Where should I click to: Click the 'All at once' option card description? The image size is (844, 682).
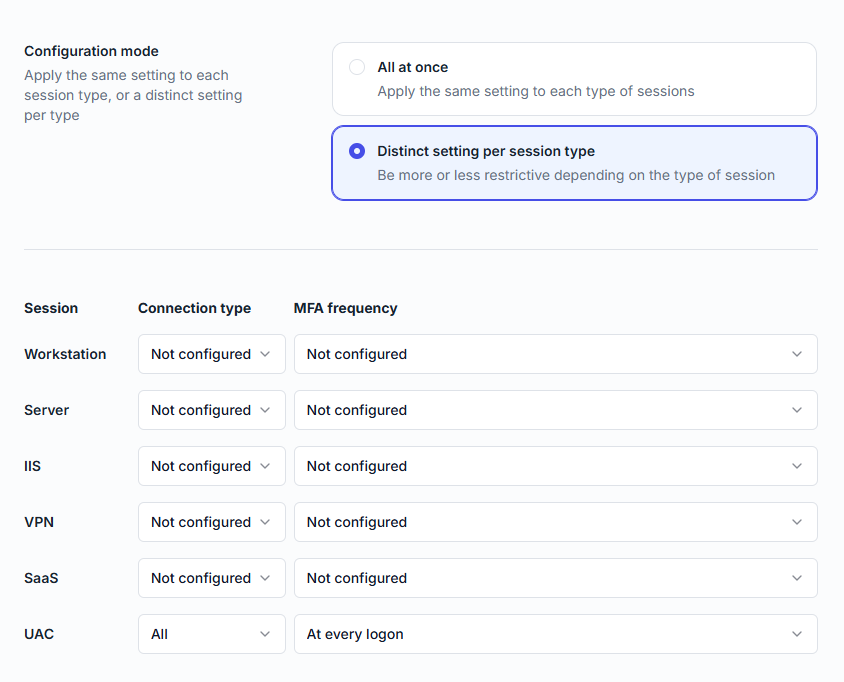pyautogui.click(x=535, y=91)
